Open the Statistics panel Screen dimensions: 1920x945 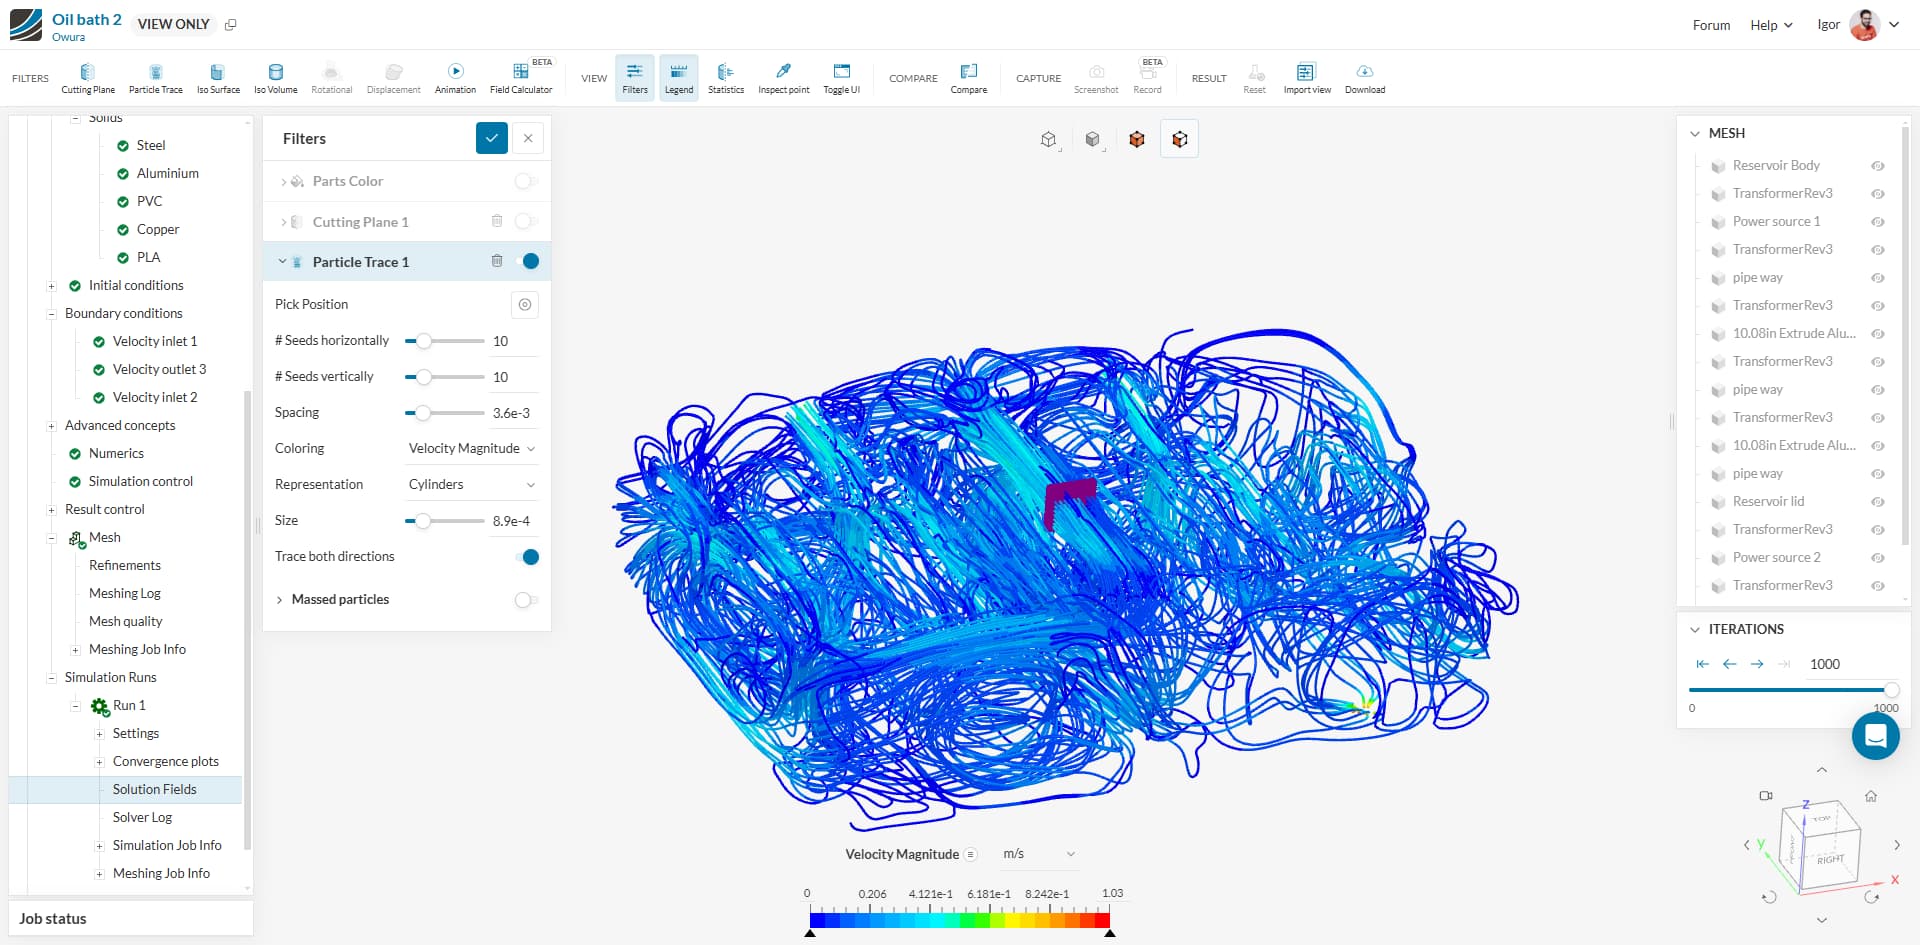click(x=726, y=77)
